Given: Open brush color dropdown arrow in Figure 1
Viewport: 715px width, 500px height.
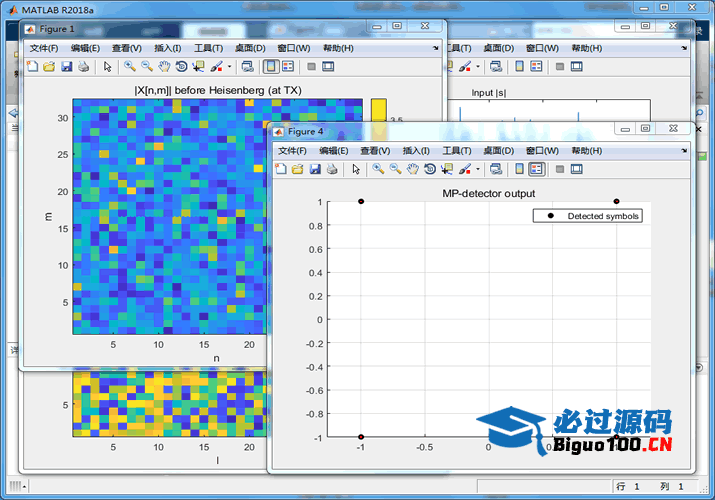Looking at the screenshot, I should pos(229,67).
